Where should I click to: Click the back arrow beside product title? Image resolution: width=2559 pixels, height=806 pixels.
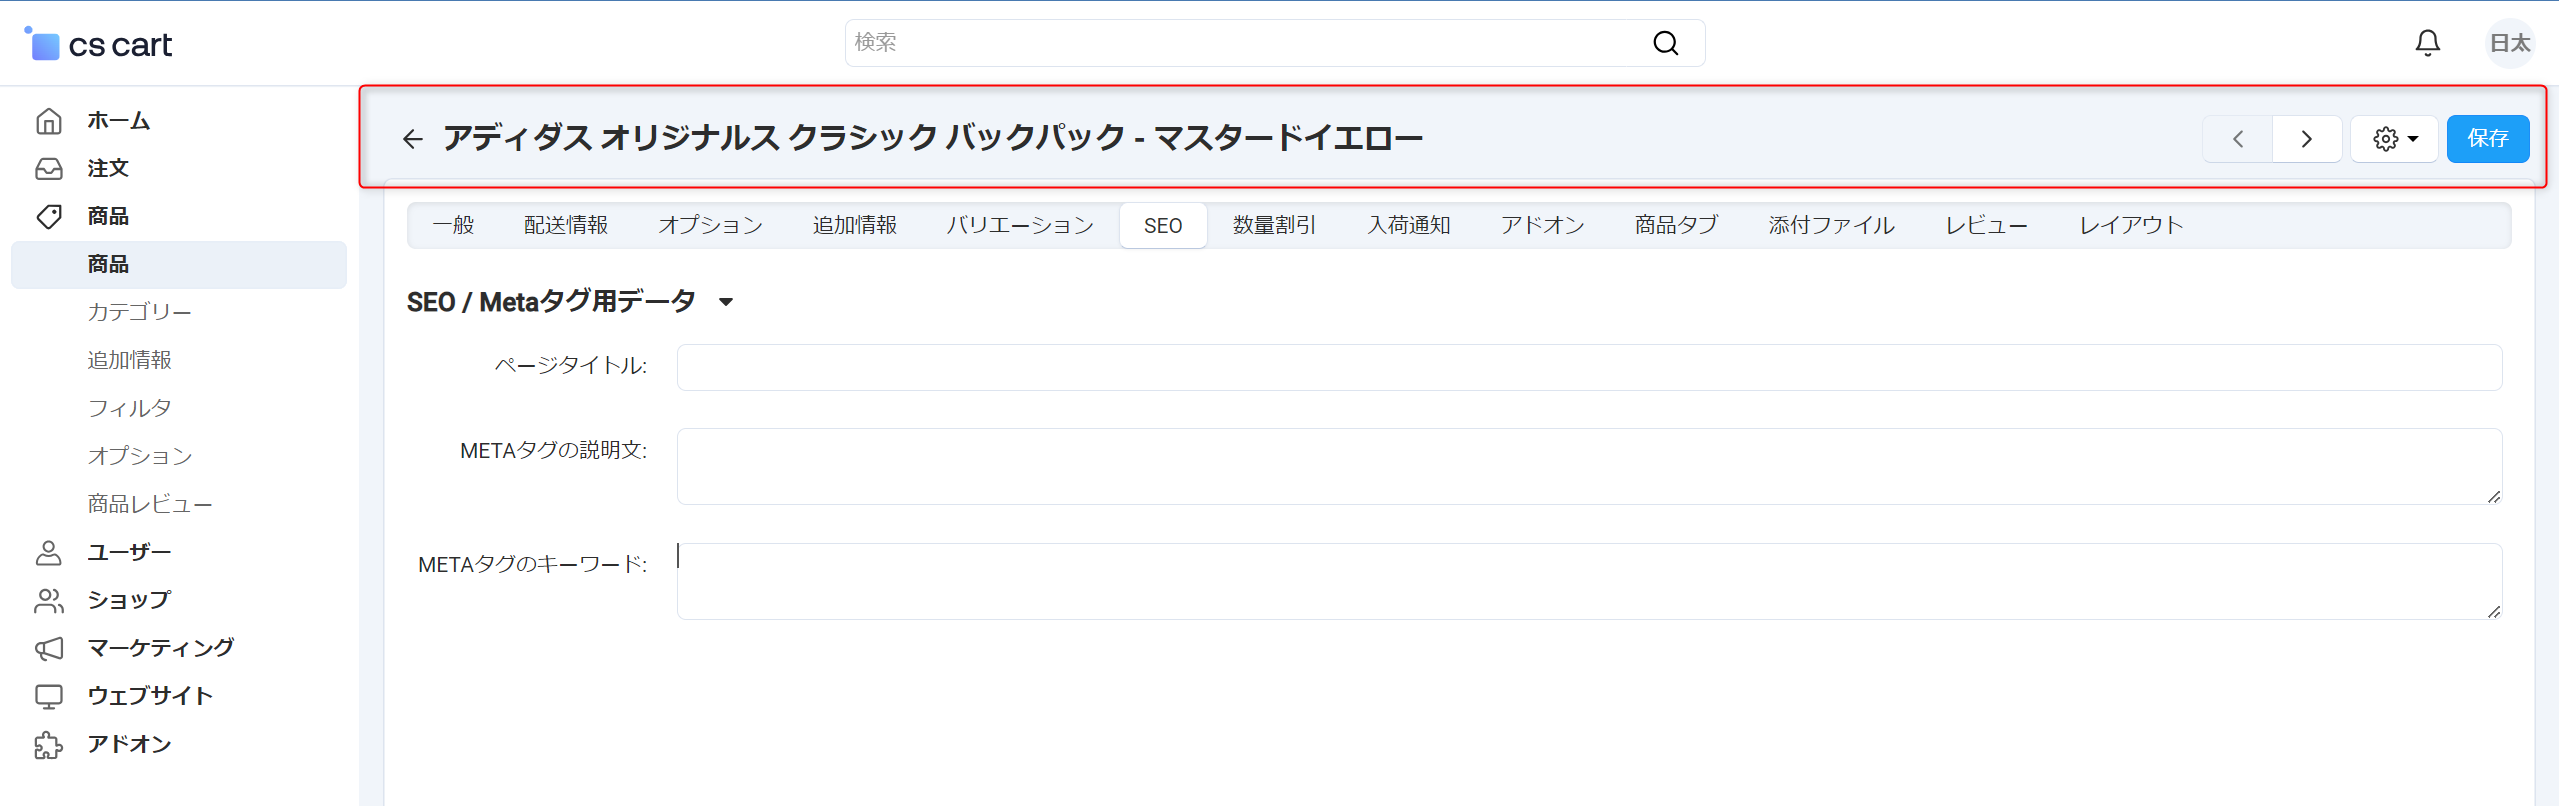point(412,139)
